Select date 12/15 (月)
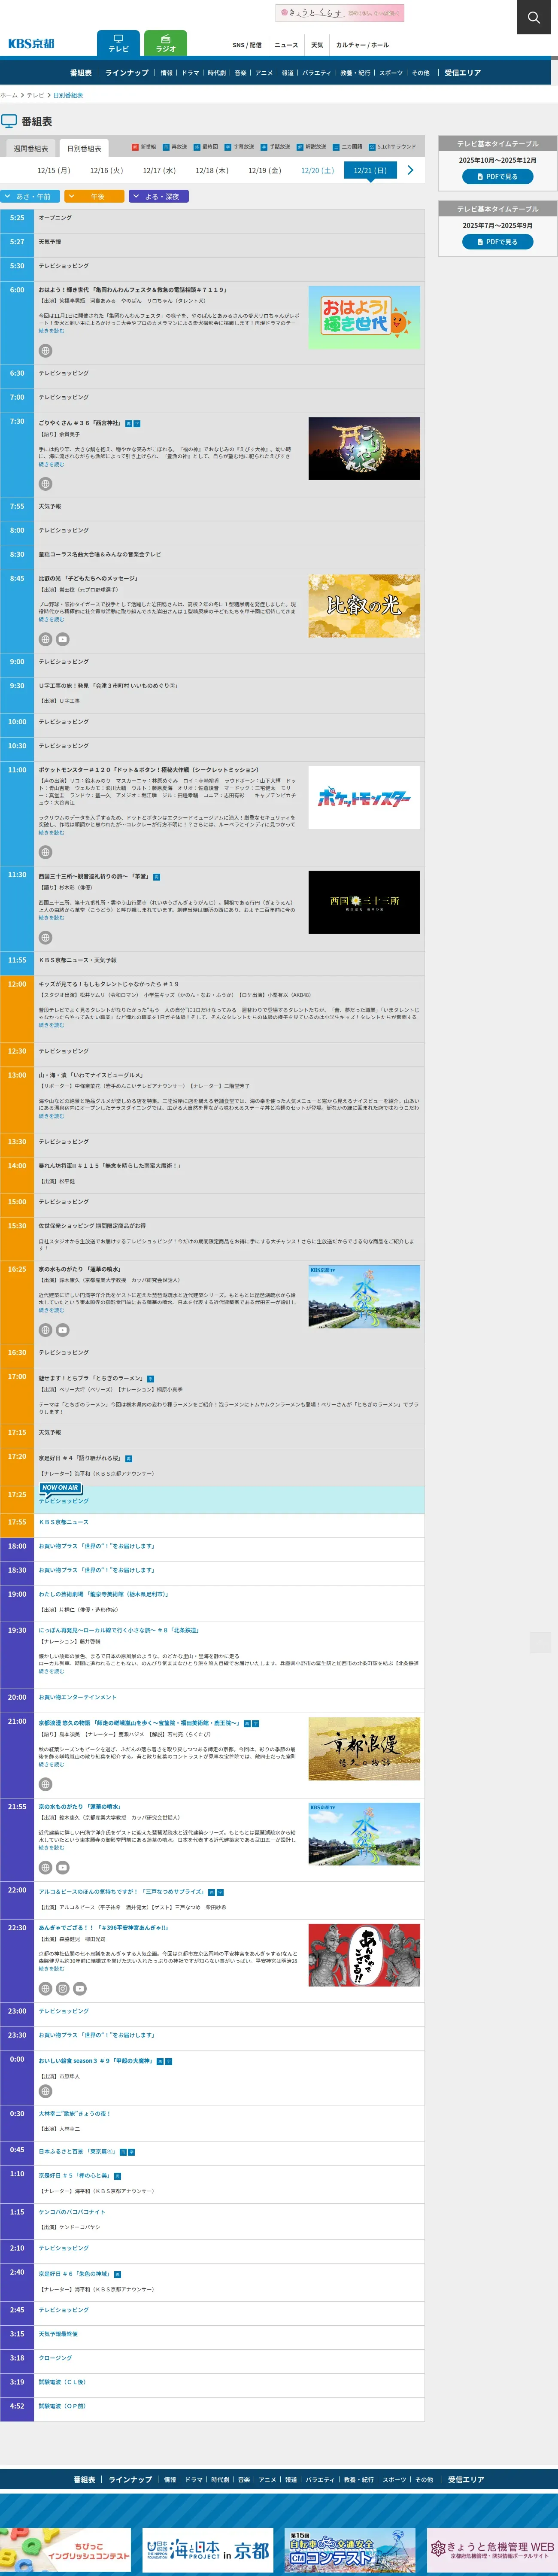The height and width of the screenshot is (2576, 558). [x=54, y=171]
